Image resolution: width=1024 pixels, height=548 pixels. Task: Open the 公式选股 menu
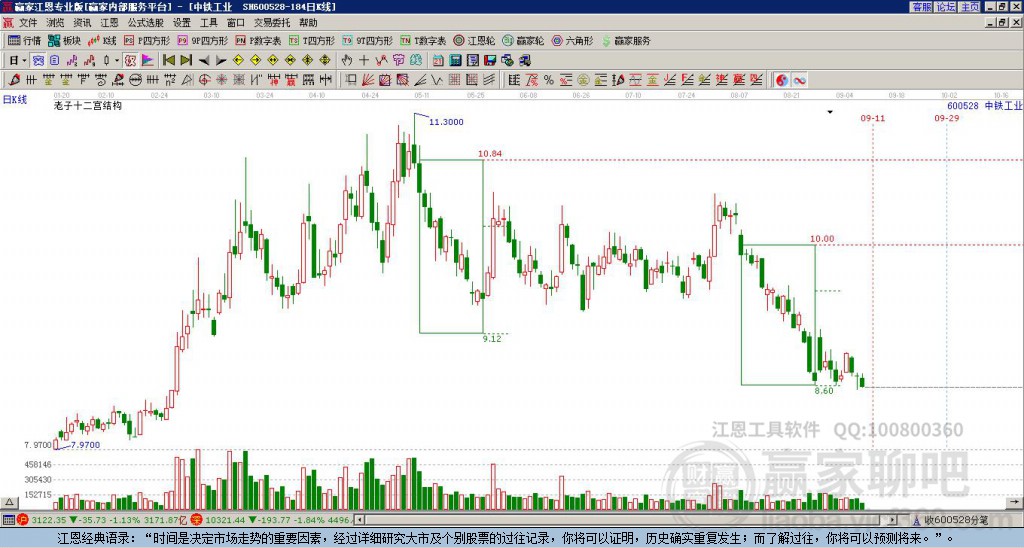(x=146, y=23)
